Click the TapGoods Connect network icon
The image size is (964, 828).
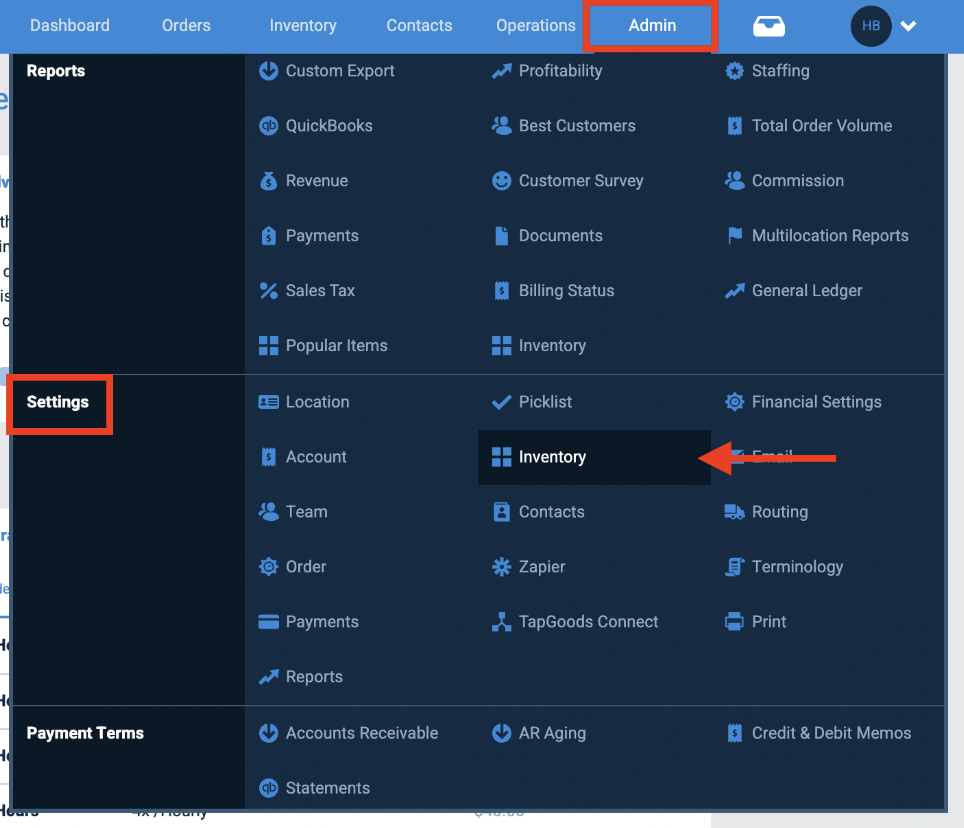pyautogui.click(x=501, y=622)
